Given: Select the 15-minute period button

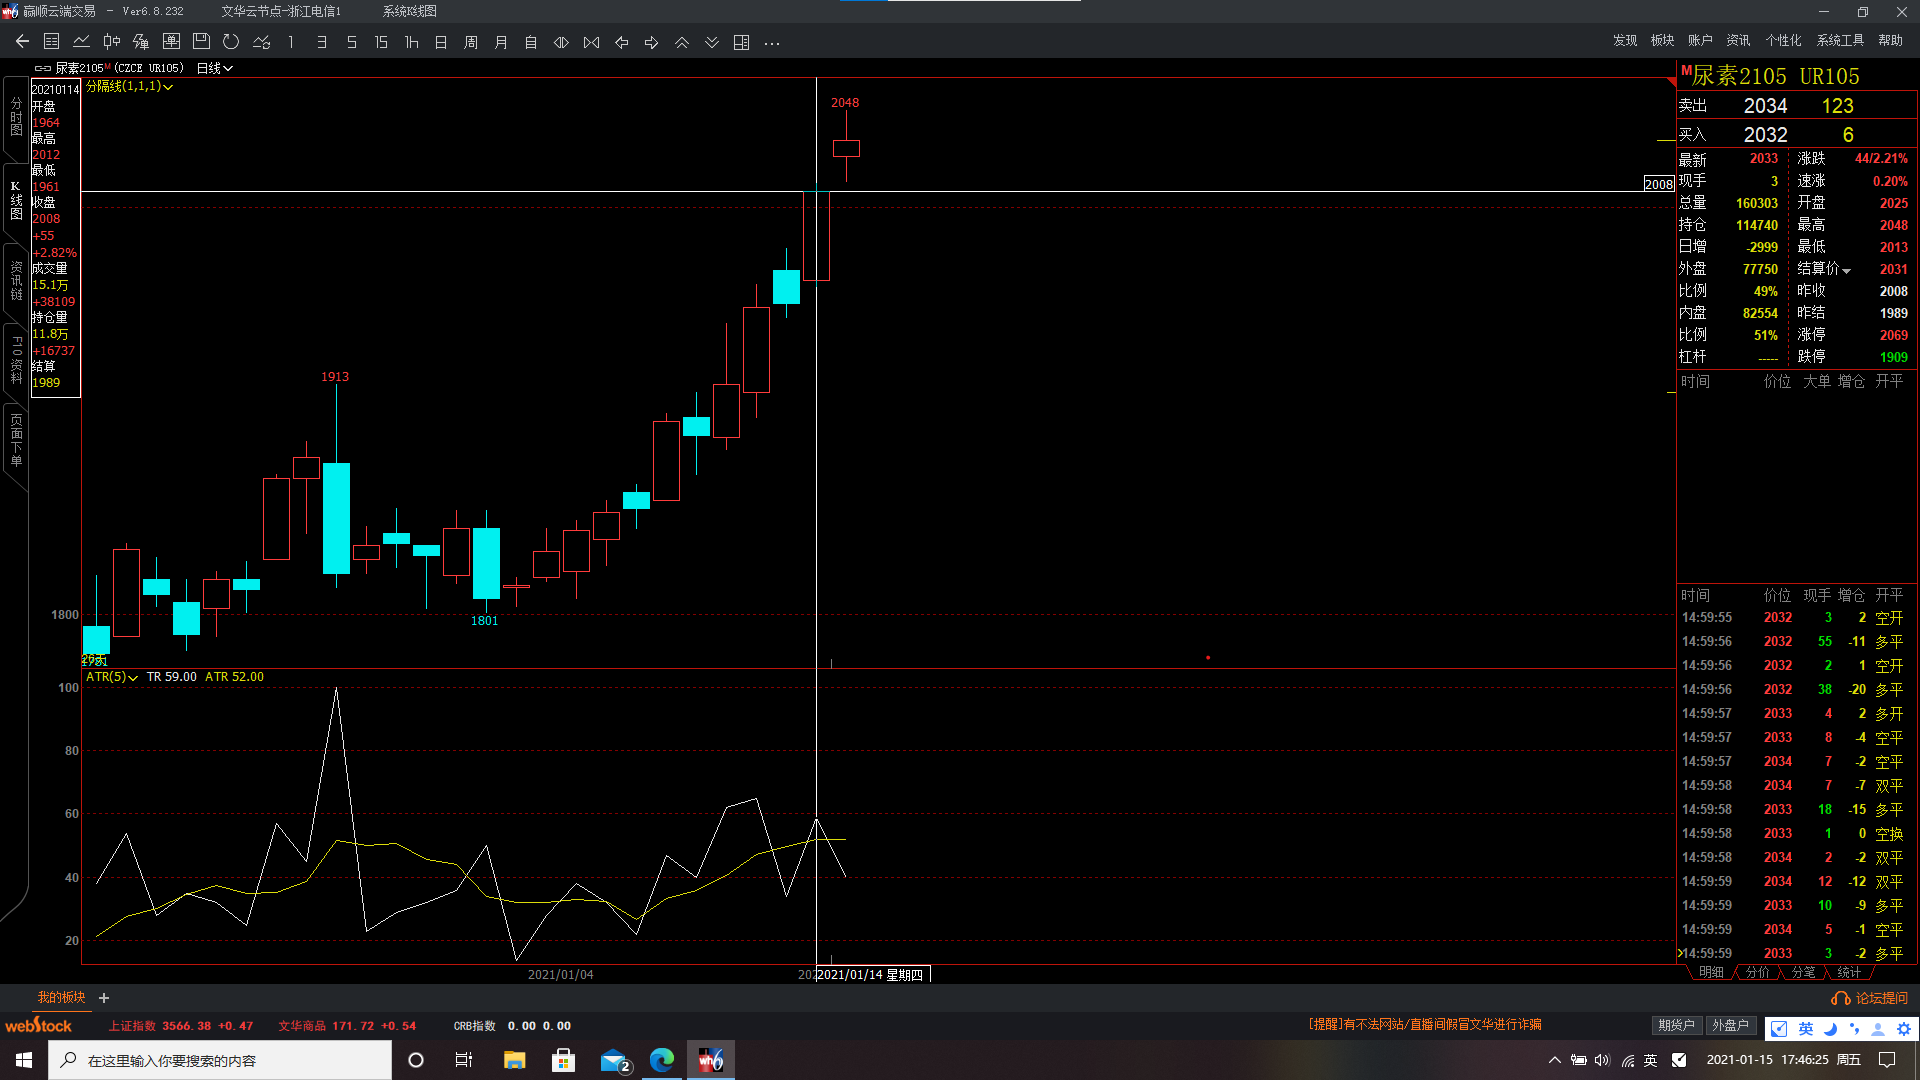Looking at the screenshot, I should [381, 42].
